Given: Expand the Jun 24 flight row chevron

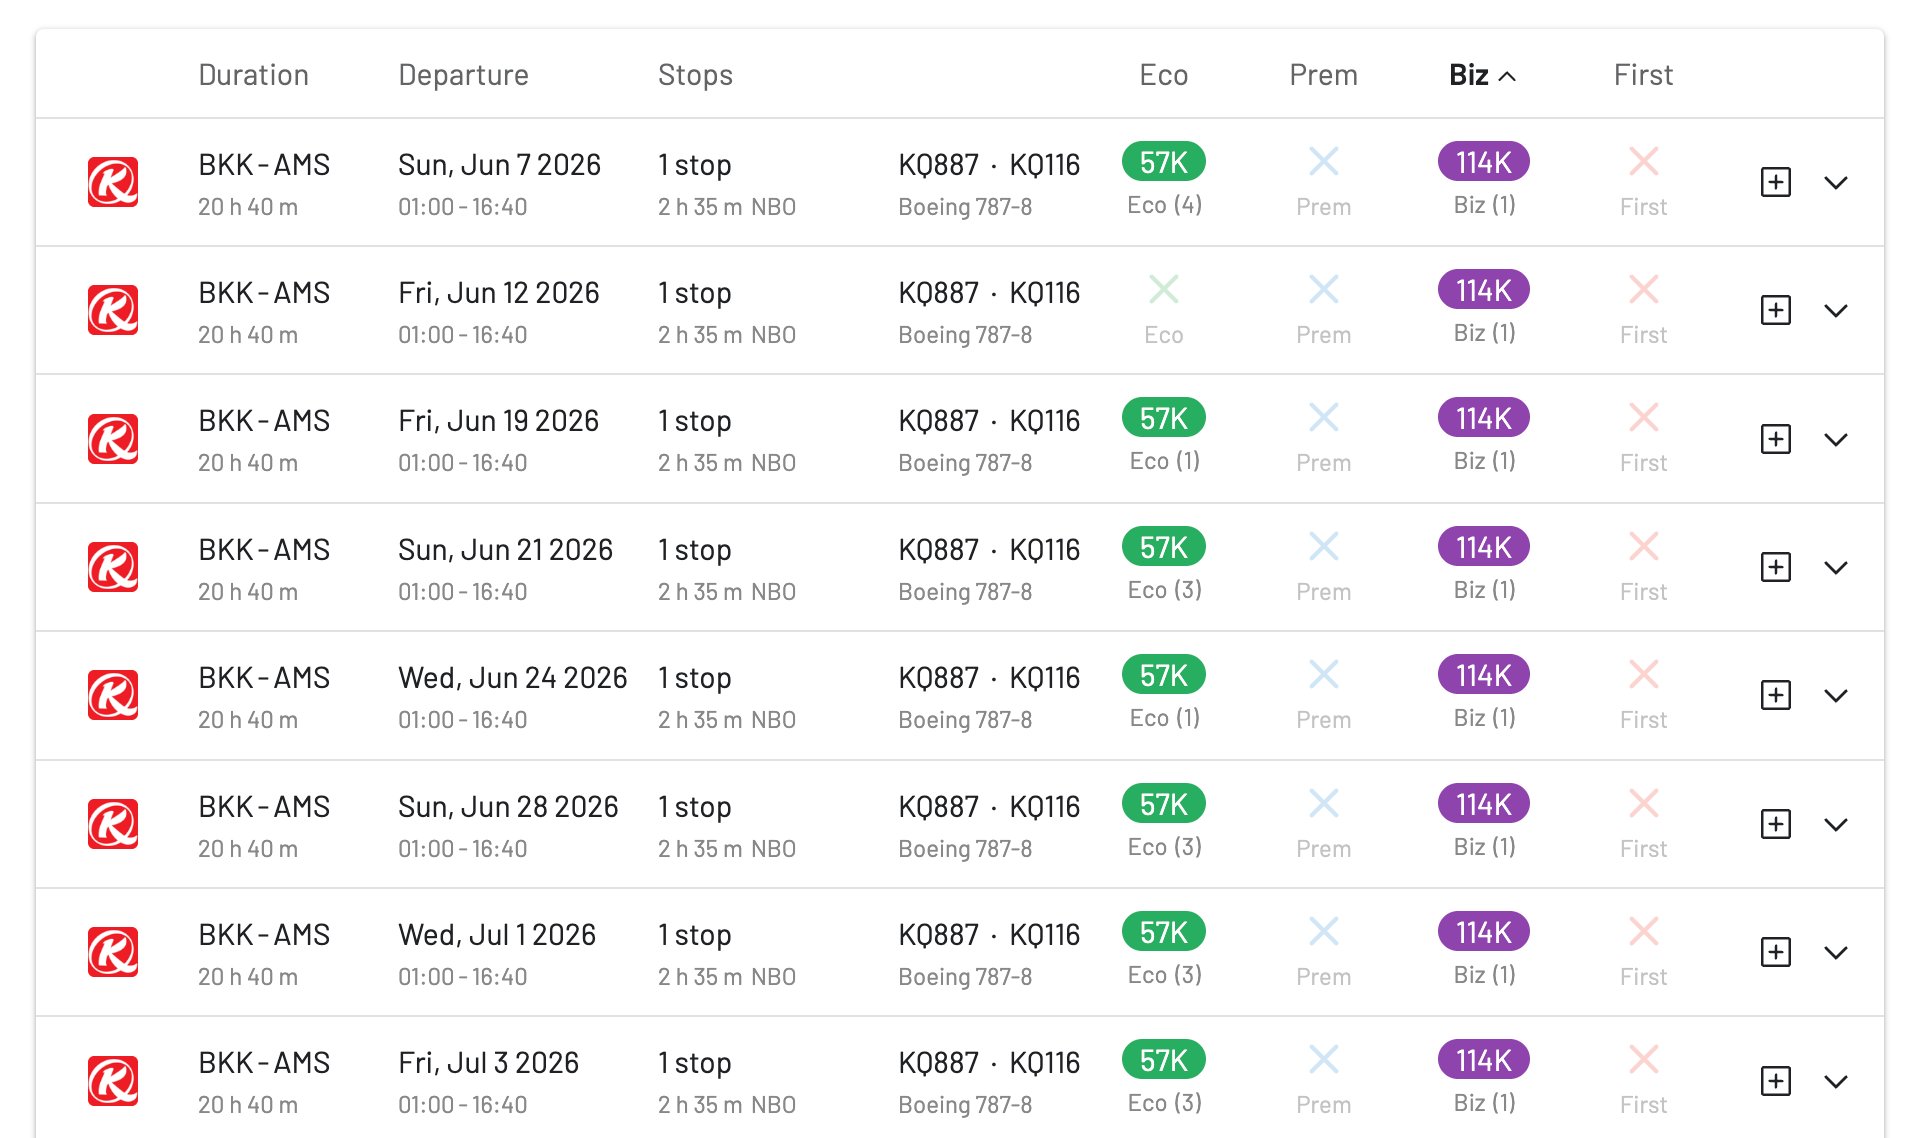Looking at the screenshot, I should (x=1837, y=695).
